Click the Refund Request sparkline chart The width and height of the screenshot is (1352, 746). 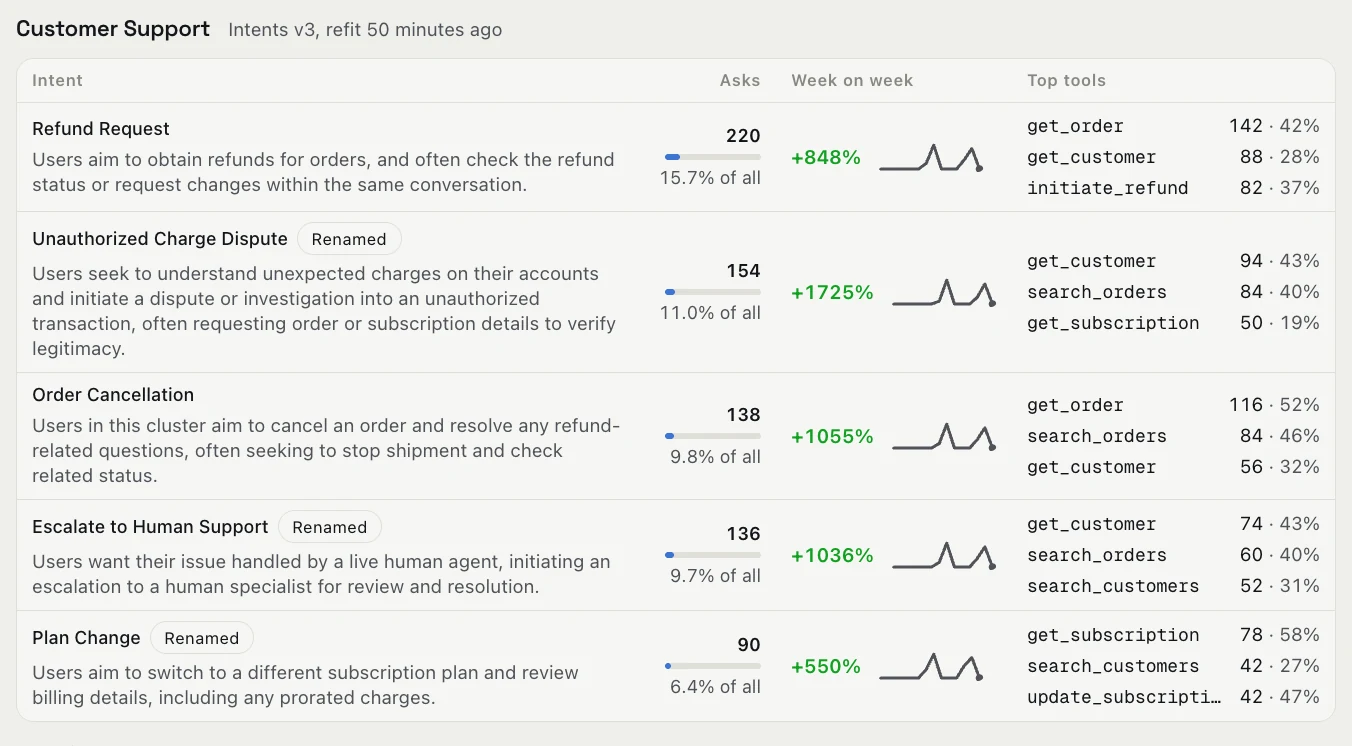931,158
